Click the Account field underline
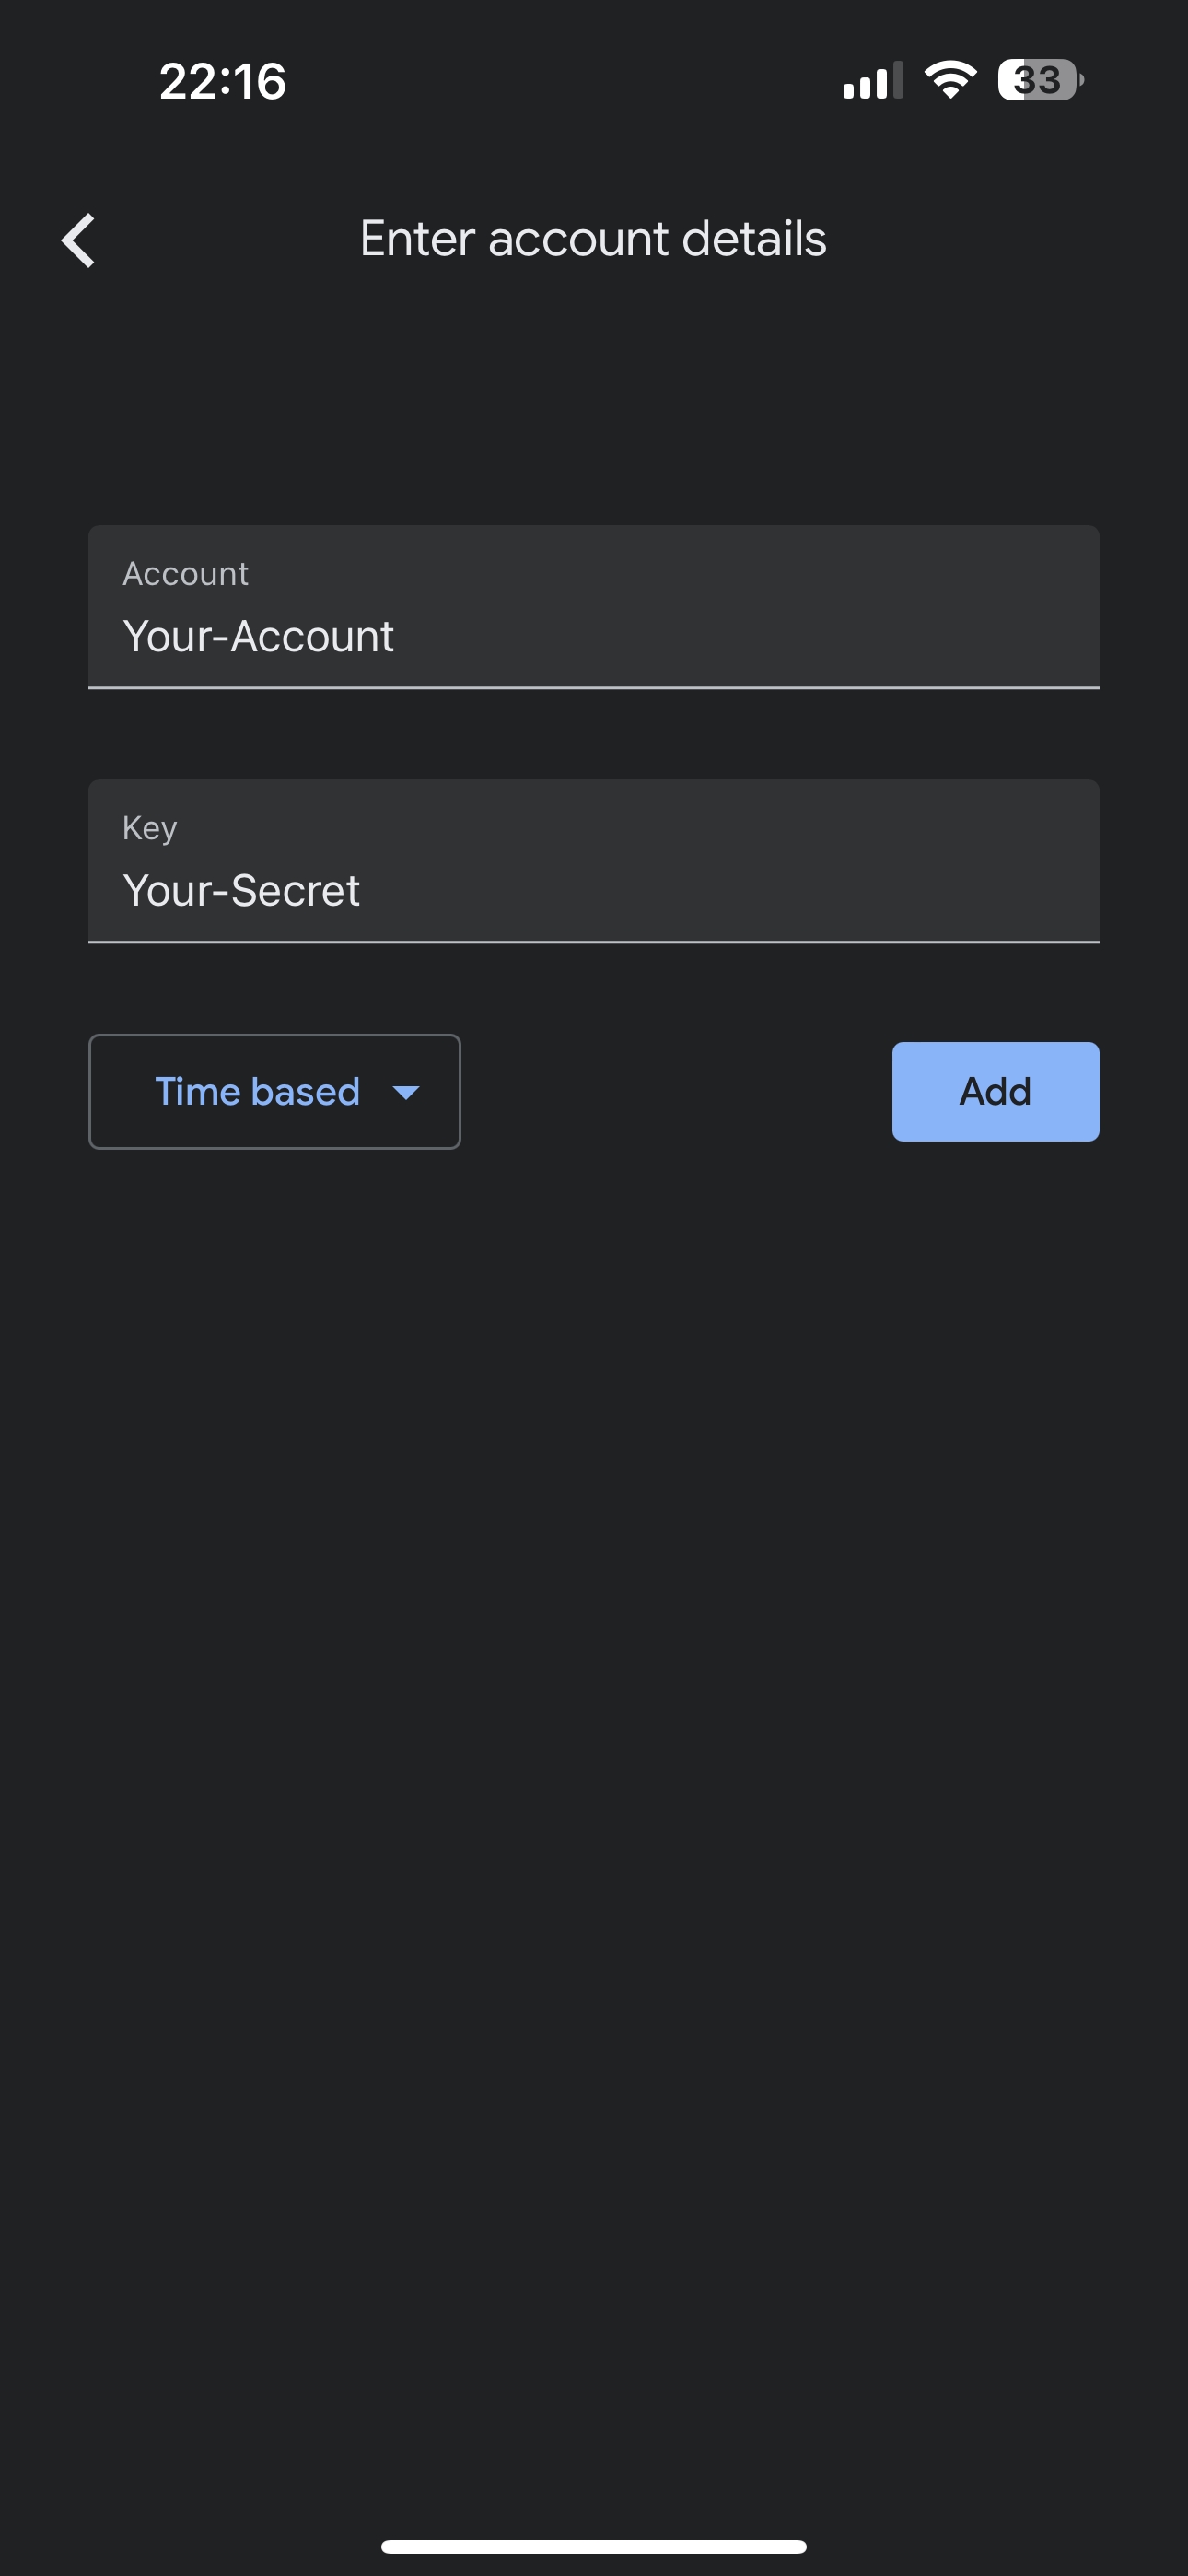Viewport: 1188px width, 2576px height. (594, 688)
